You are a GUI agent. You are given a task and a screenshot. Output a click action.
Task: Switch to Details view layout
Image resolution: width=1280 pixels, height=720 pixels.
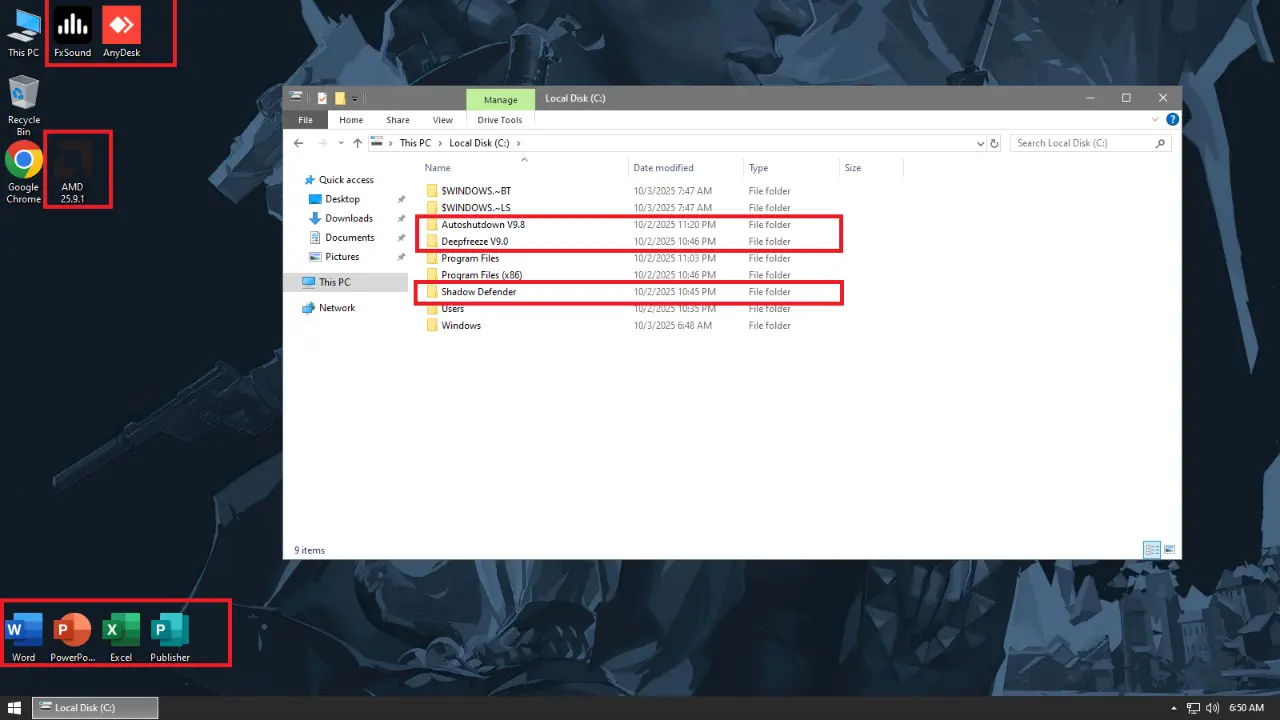(x=1152, y=550)
